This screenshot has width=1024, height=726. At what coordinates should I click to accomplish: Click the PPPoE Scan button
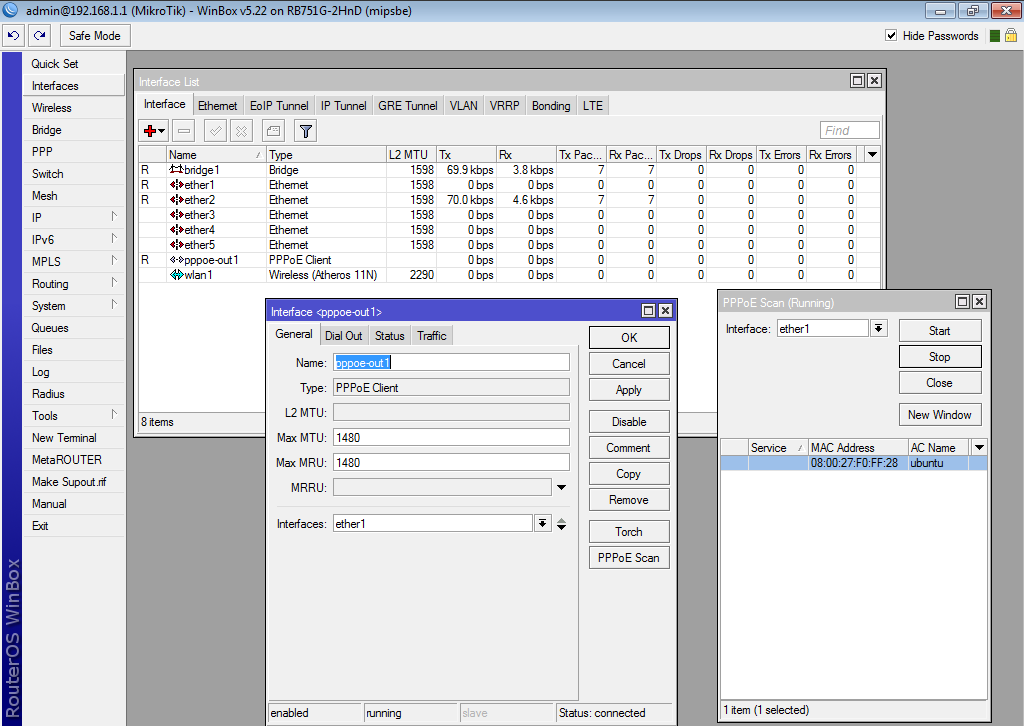[629, 558]
